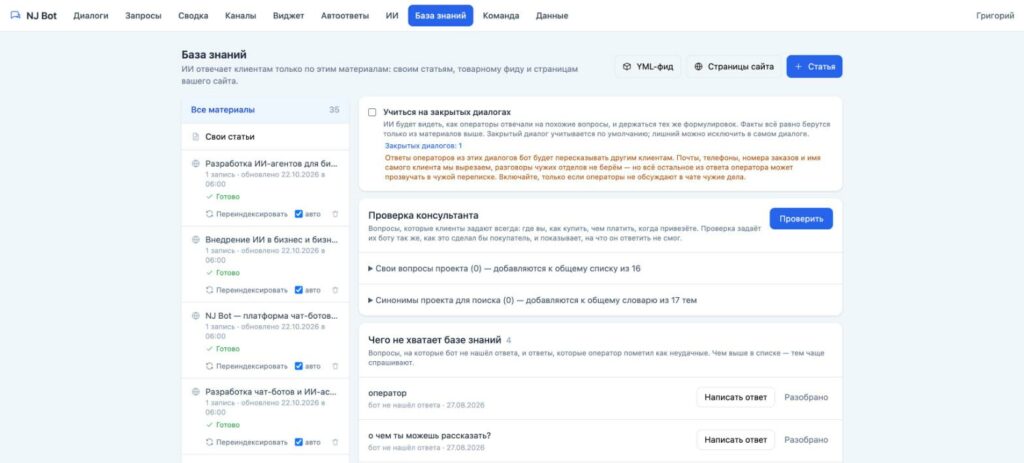
Task: Toggle авто for Разработка ИИ-агентов
Action: [298, 214]
